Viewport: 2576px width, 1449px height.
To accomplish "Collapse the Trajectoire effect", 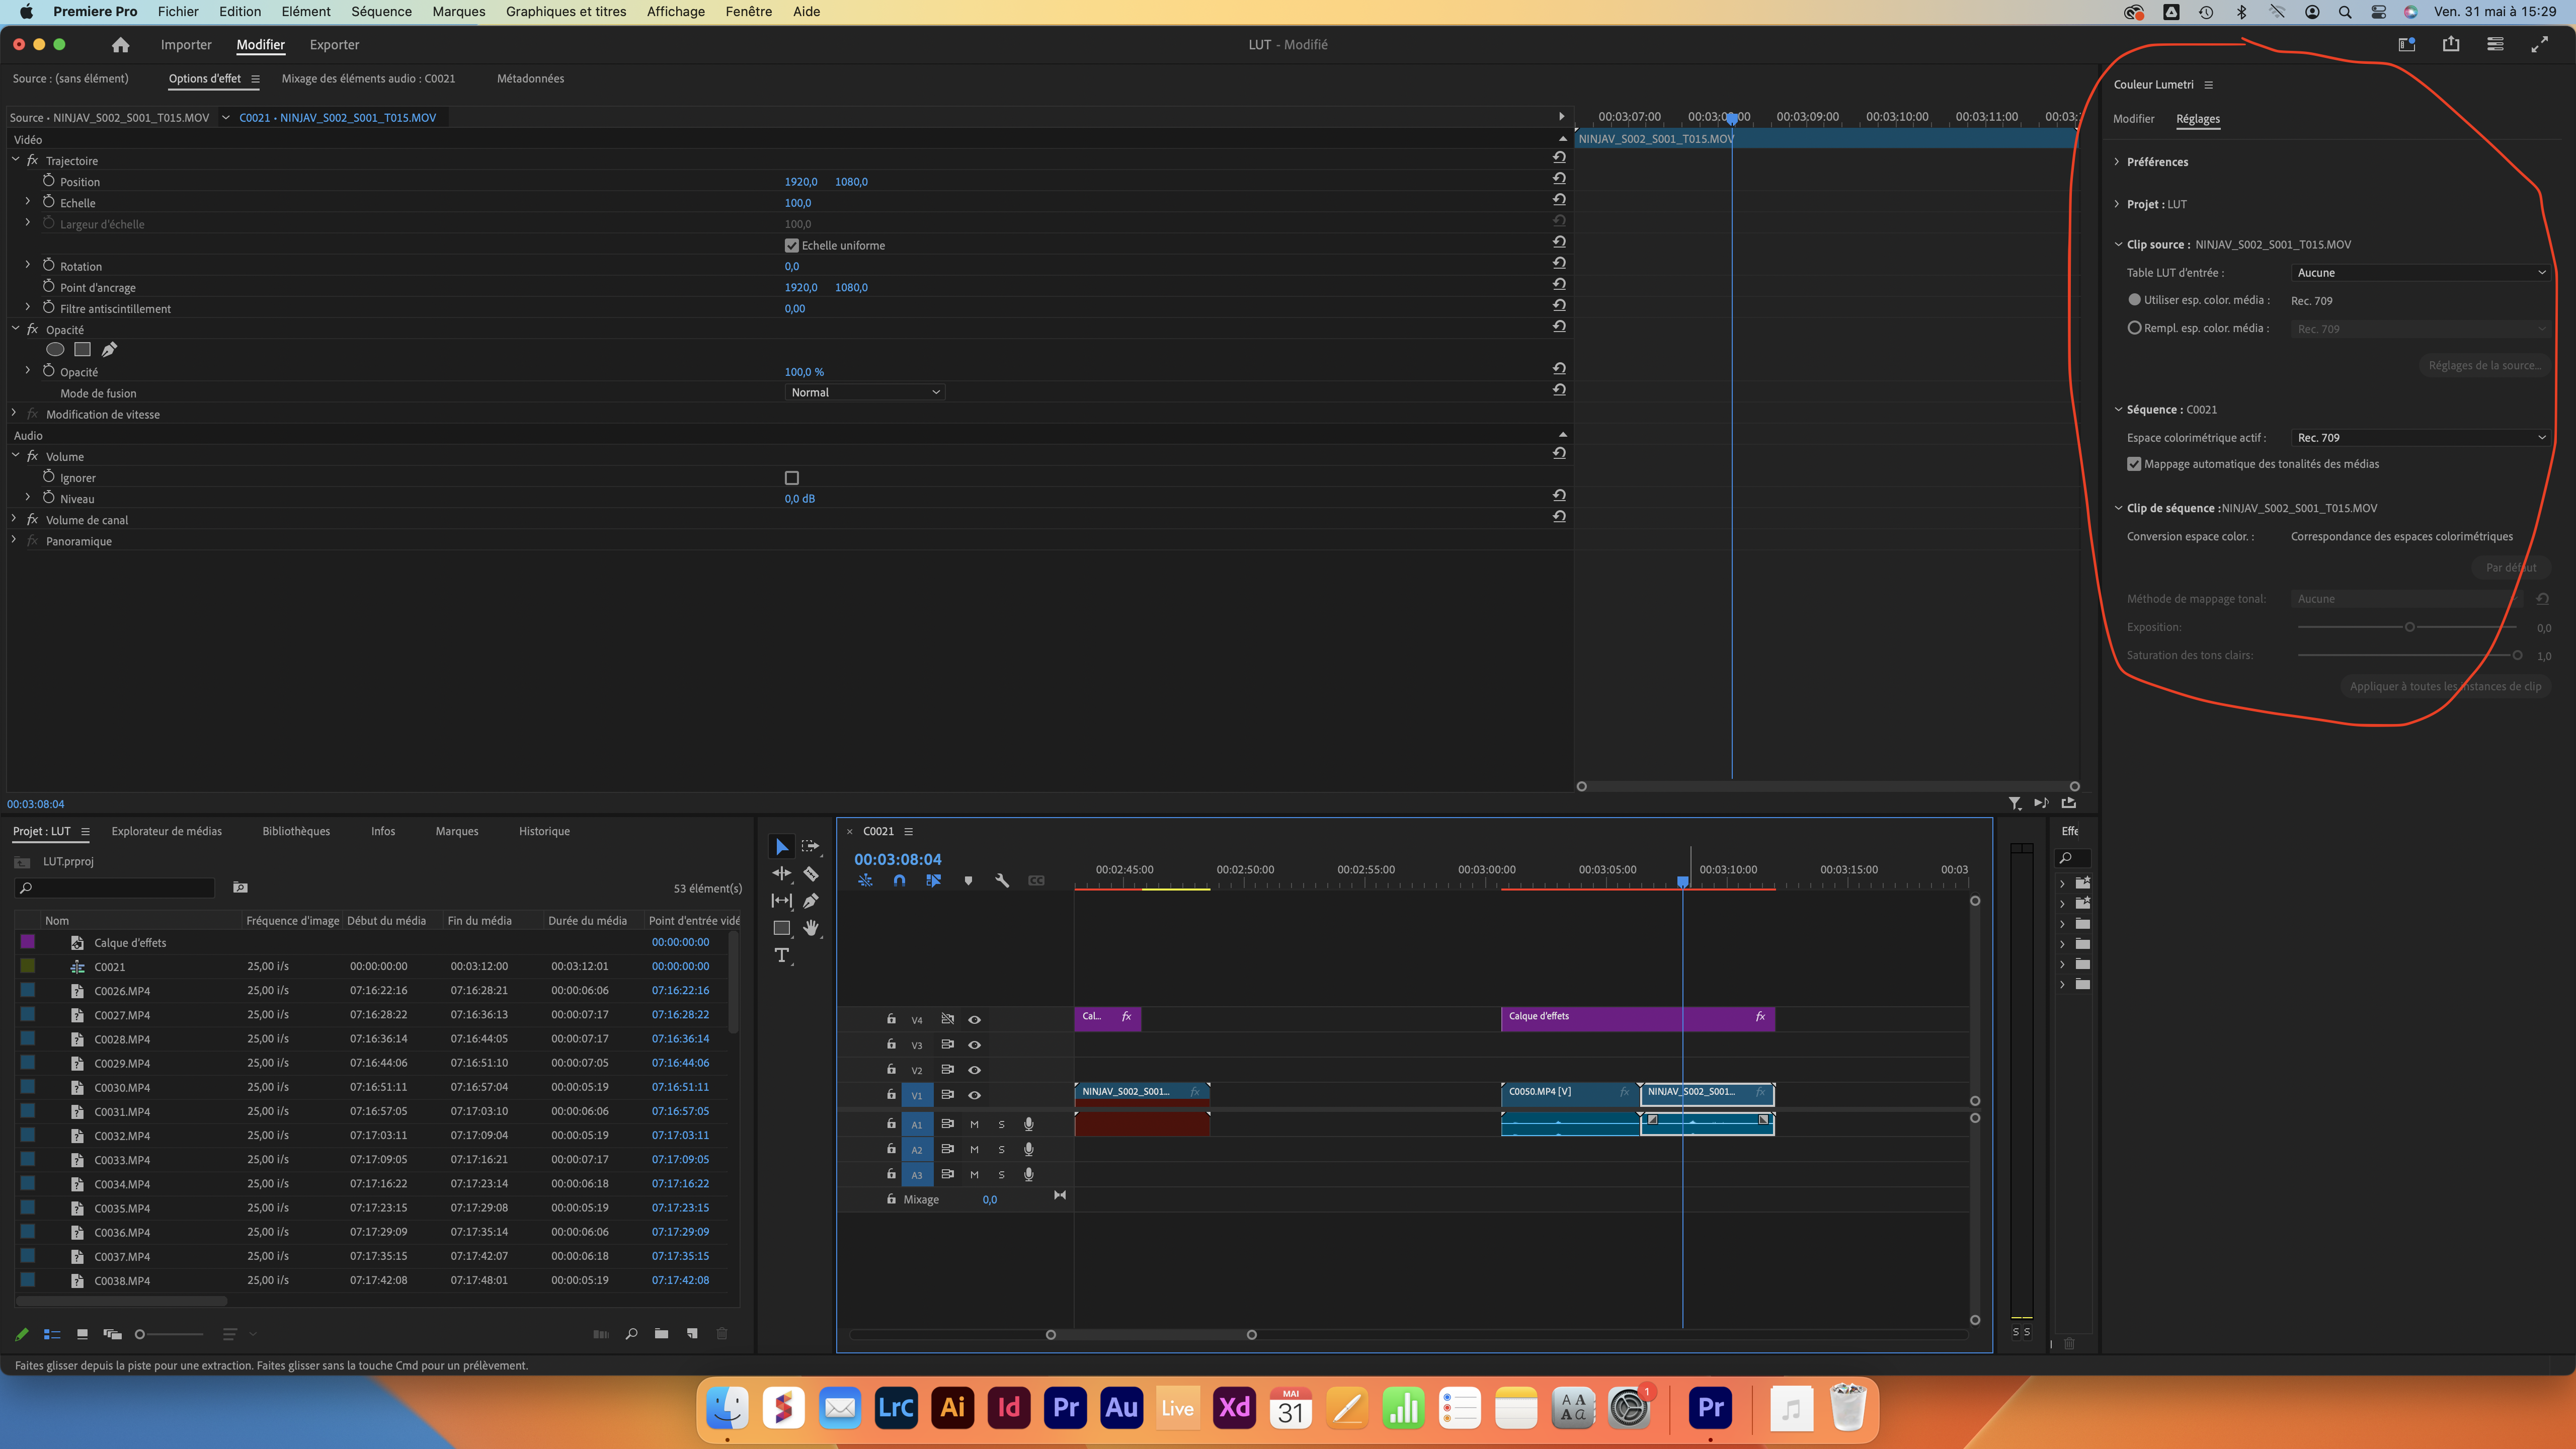I will [x=15, y=159].
